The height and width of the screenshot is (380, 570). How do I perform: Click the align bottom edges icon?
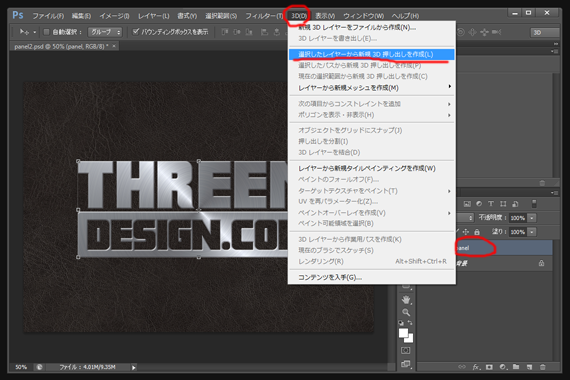click(249, 32)
